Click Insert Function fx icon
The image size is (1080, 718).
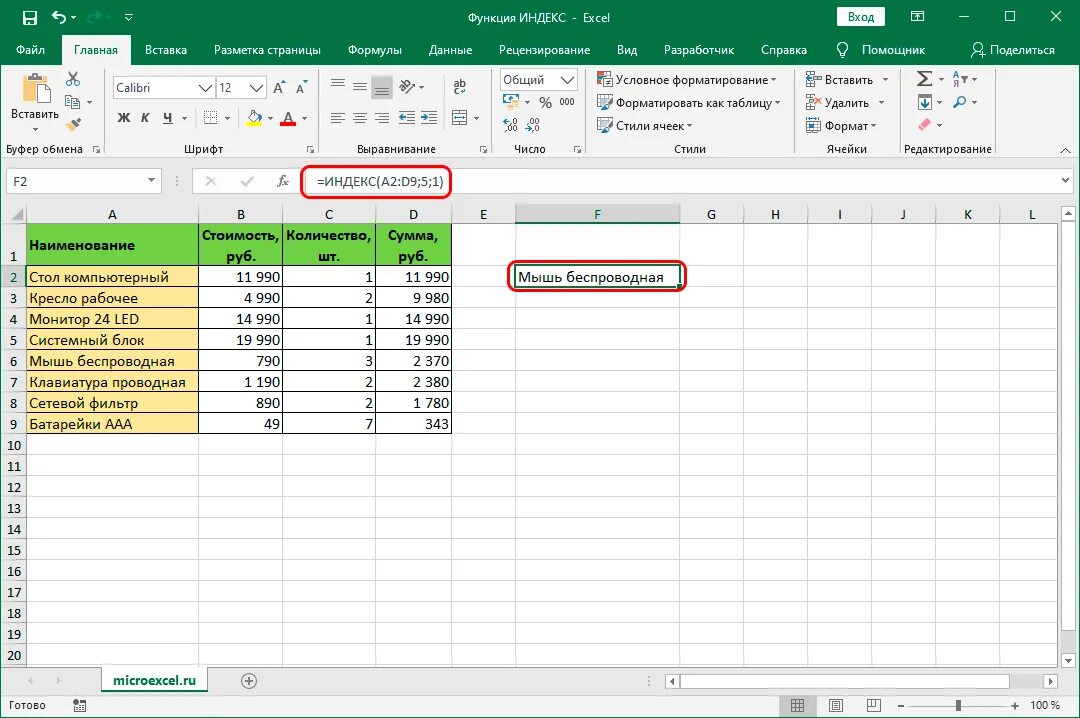click(282, 181)
